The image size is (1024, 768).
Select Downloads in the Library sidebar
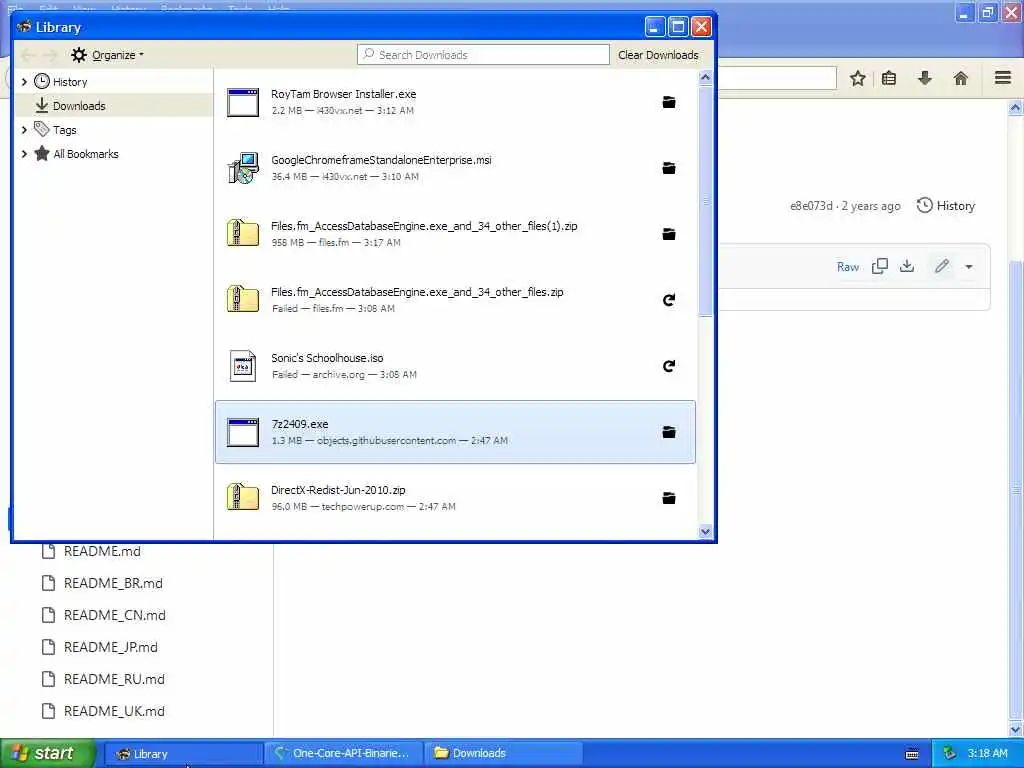79,106
